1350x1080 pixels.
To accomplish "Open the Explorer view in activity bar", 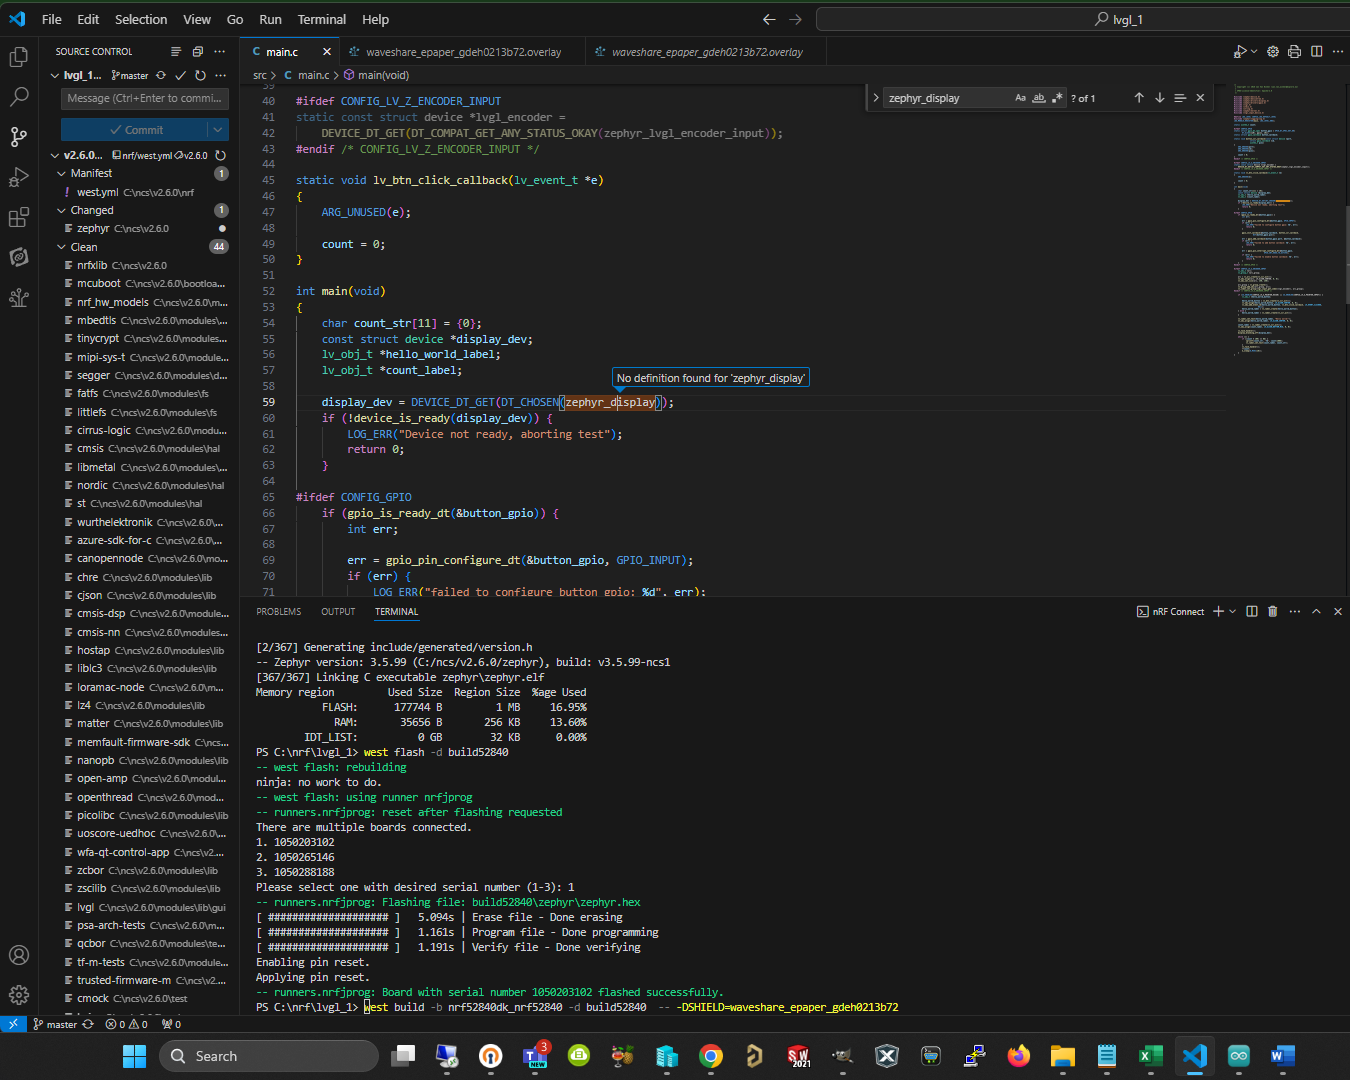I will point(18,57).
